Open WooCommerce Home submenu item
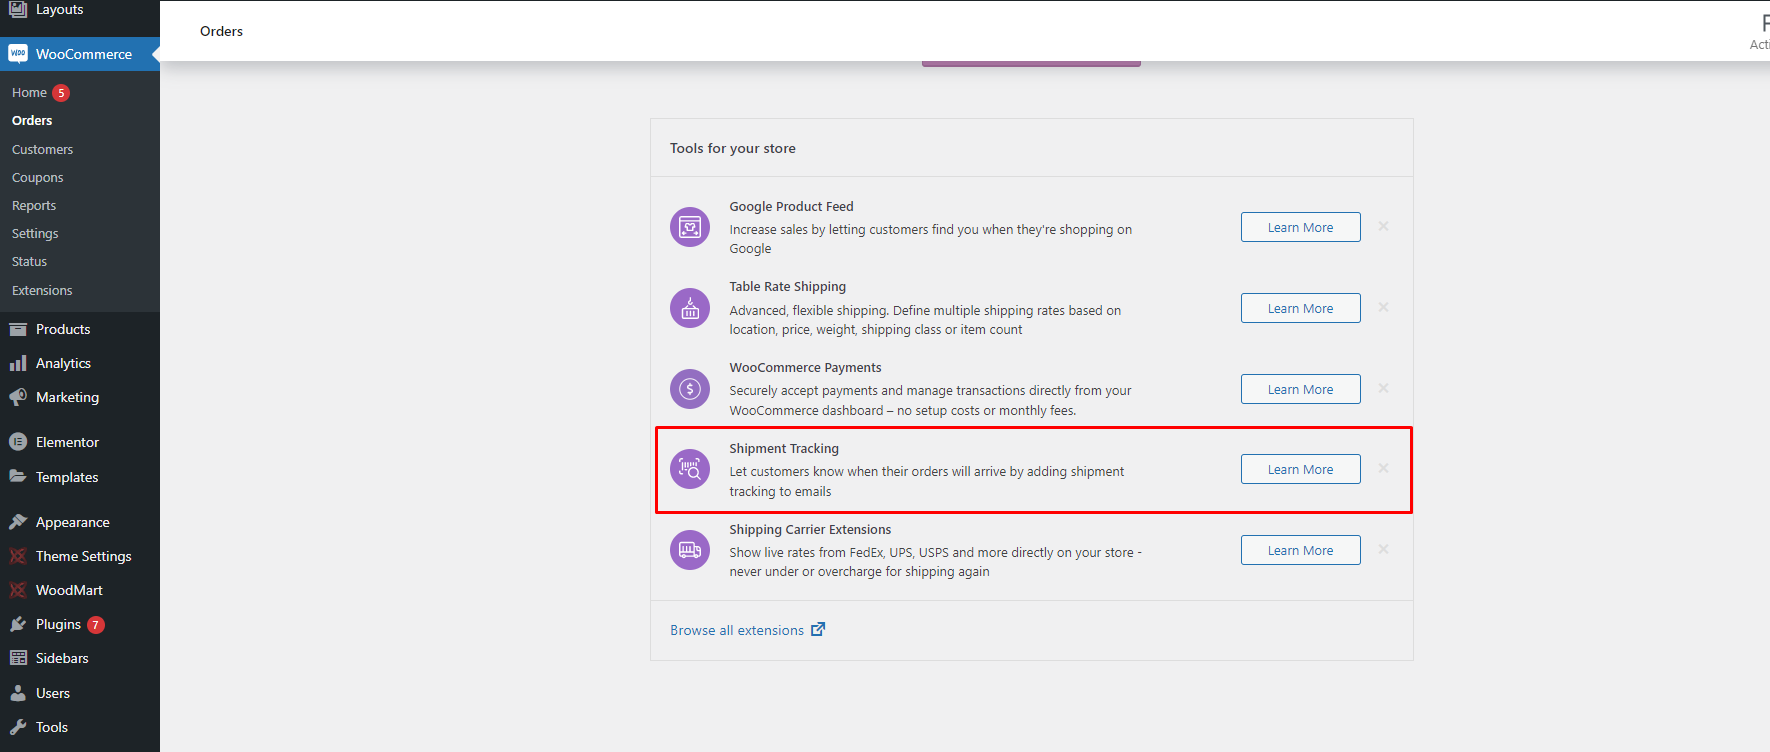The width and height of the screenshot is (1770, 752). tap(29, 92)
